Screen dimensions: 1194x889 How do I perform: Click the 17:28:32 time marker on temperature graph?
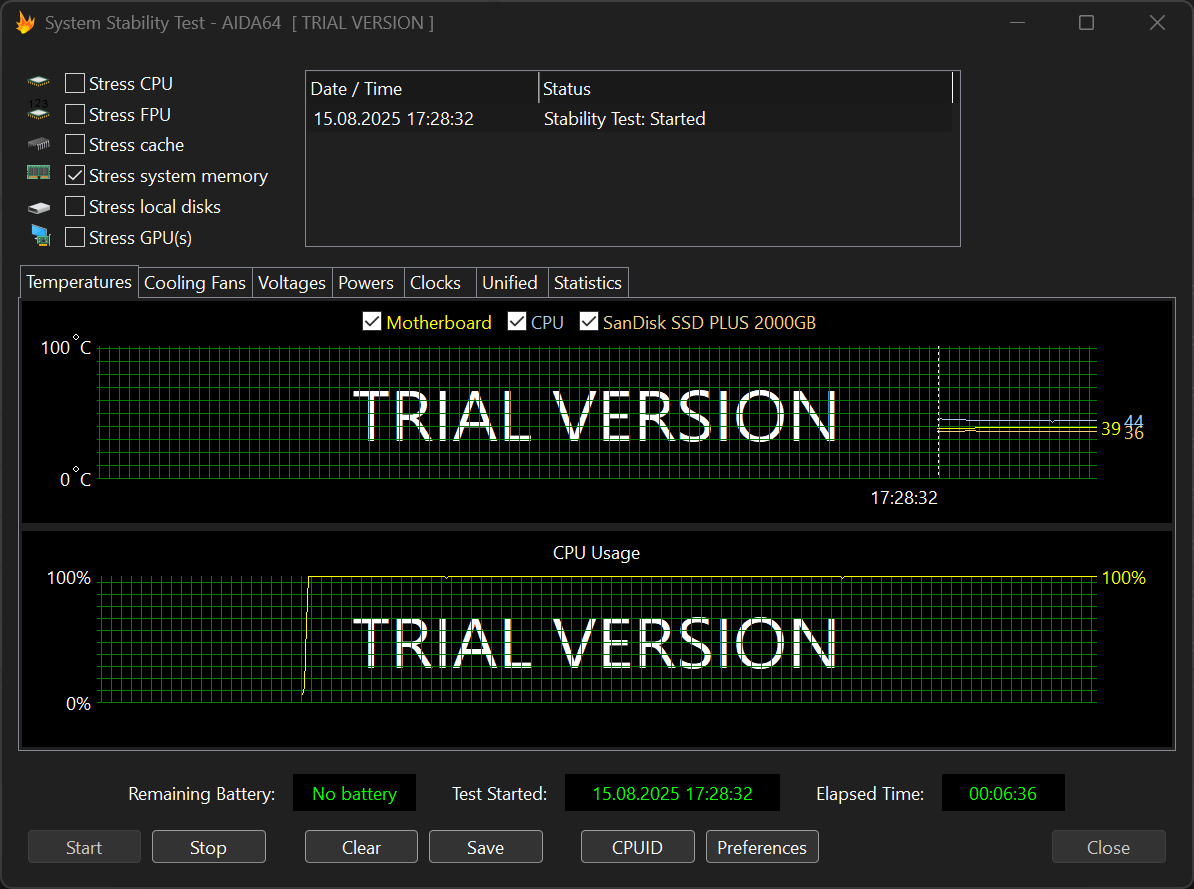[904, 497]
